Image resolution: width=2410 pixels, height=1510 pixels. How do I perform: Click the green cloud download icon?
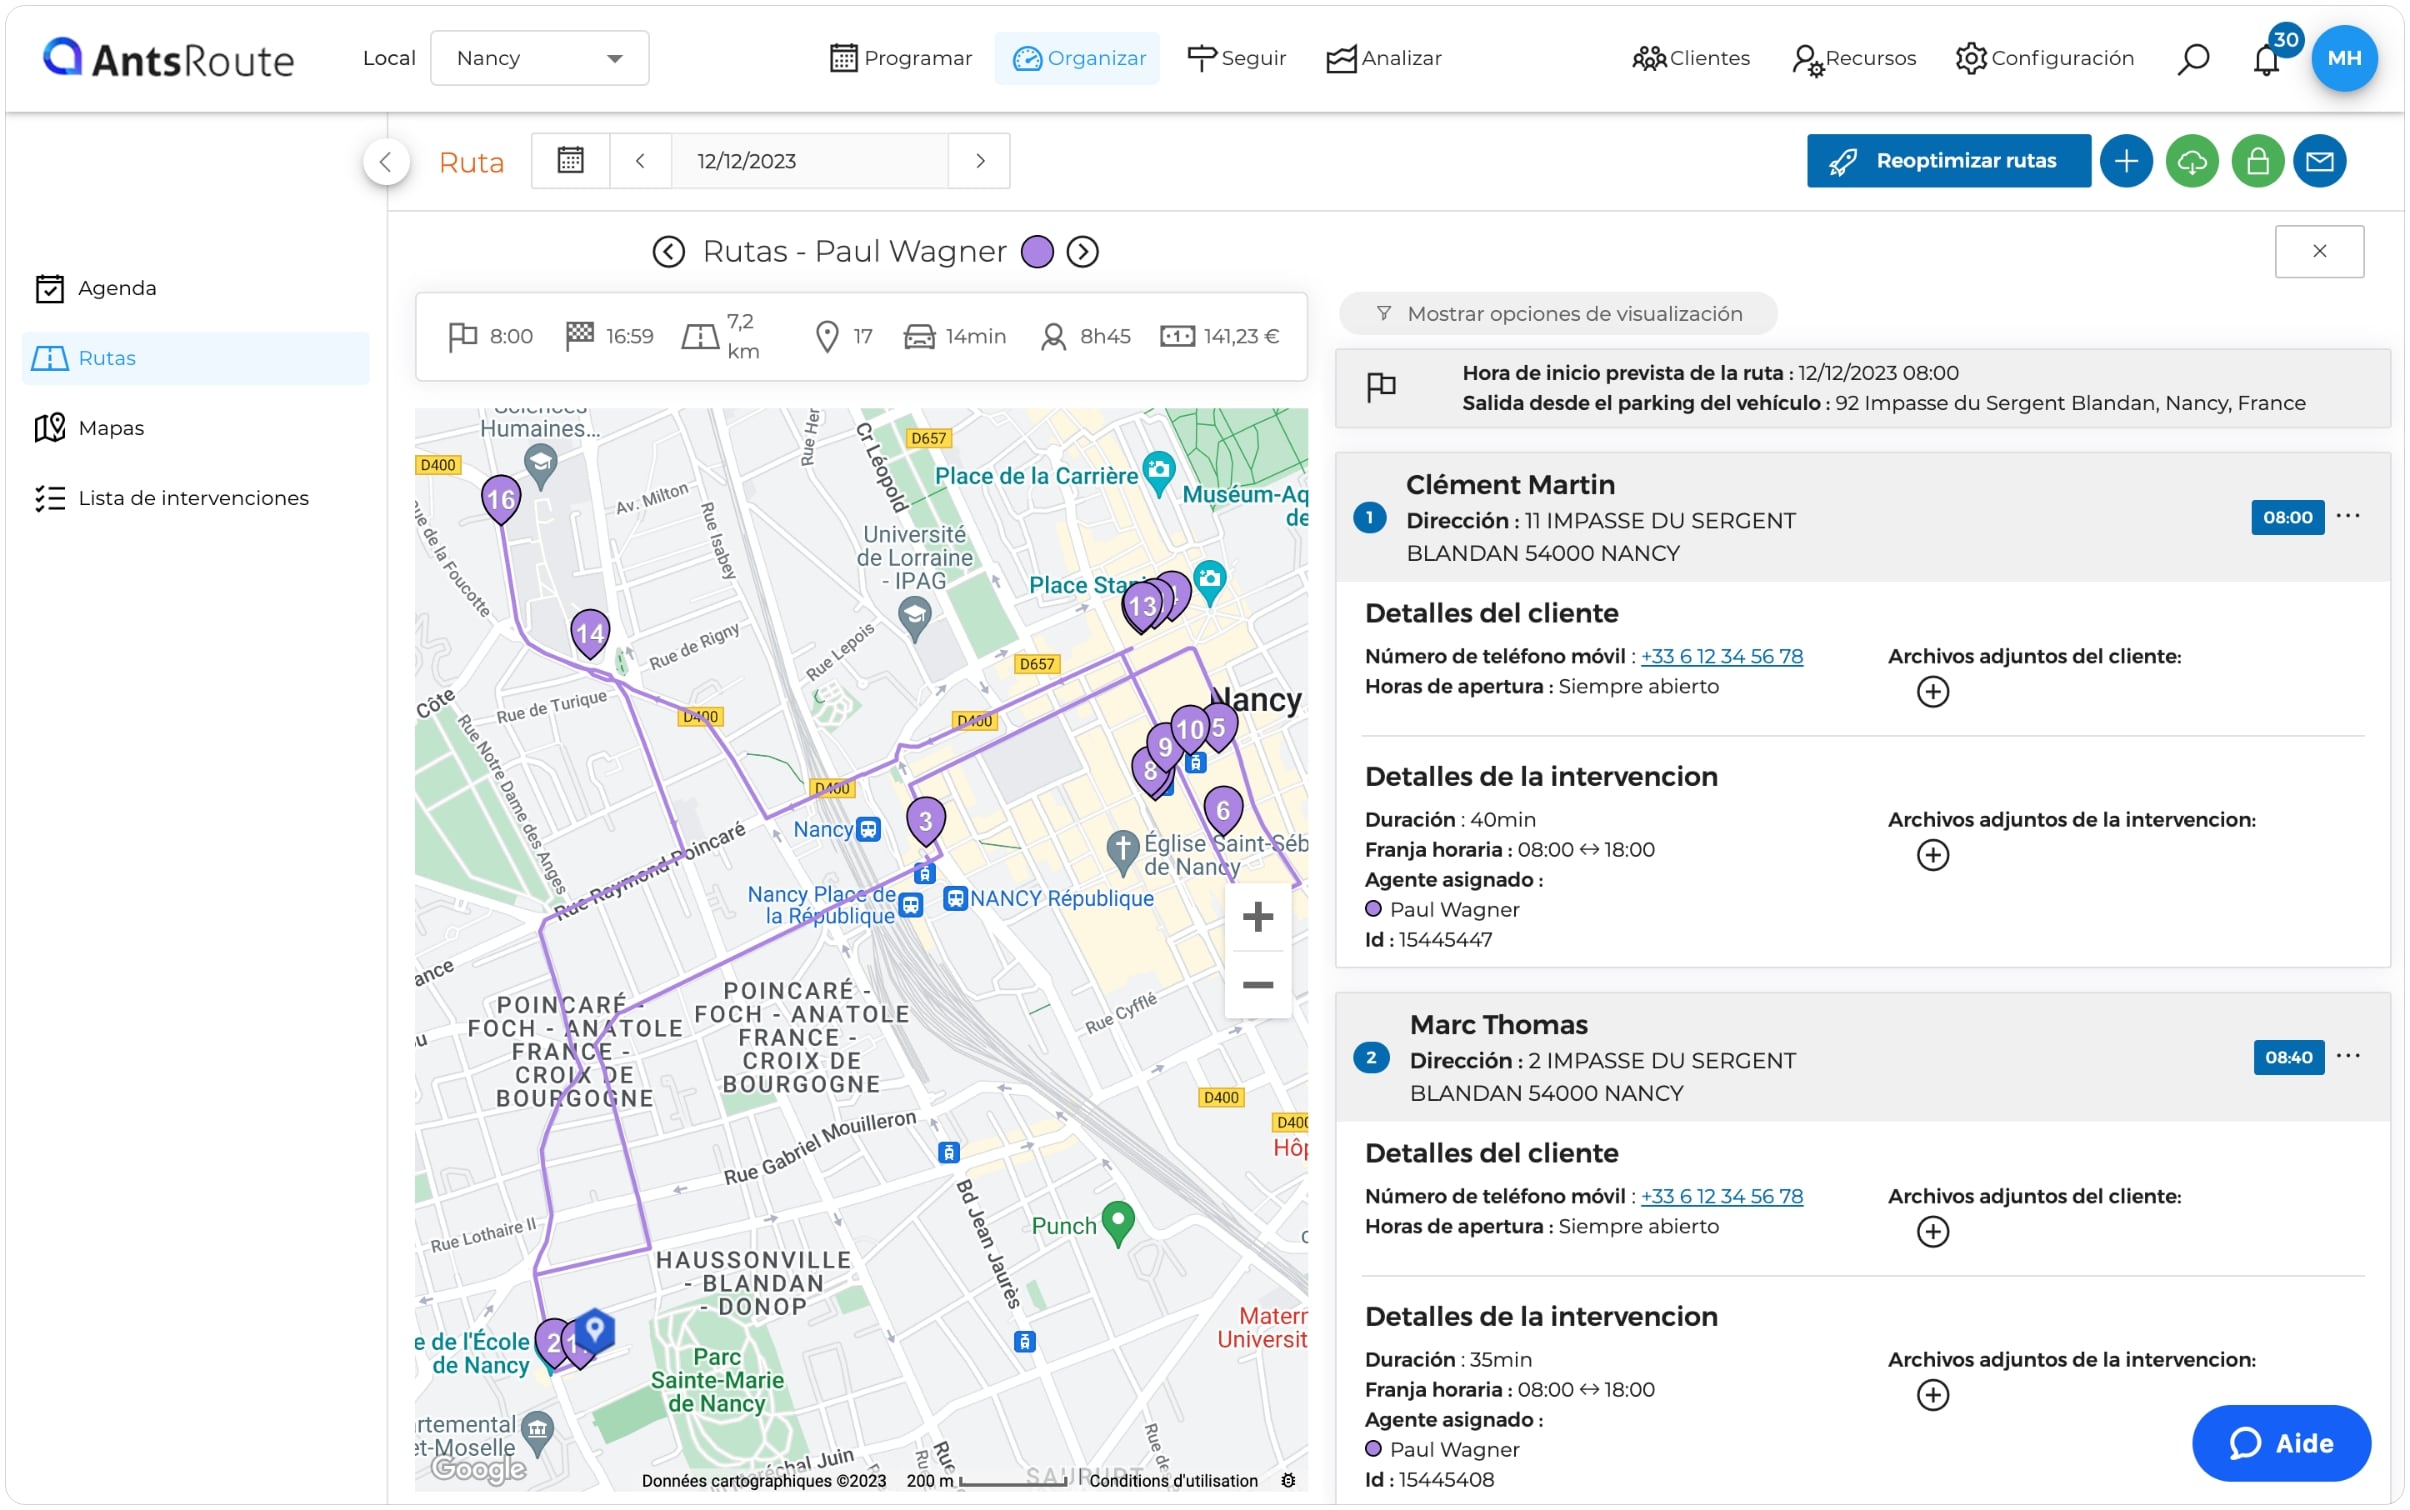(x=2192, y=160)
